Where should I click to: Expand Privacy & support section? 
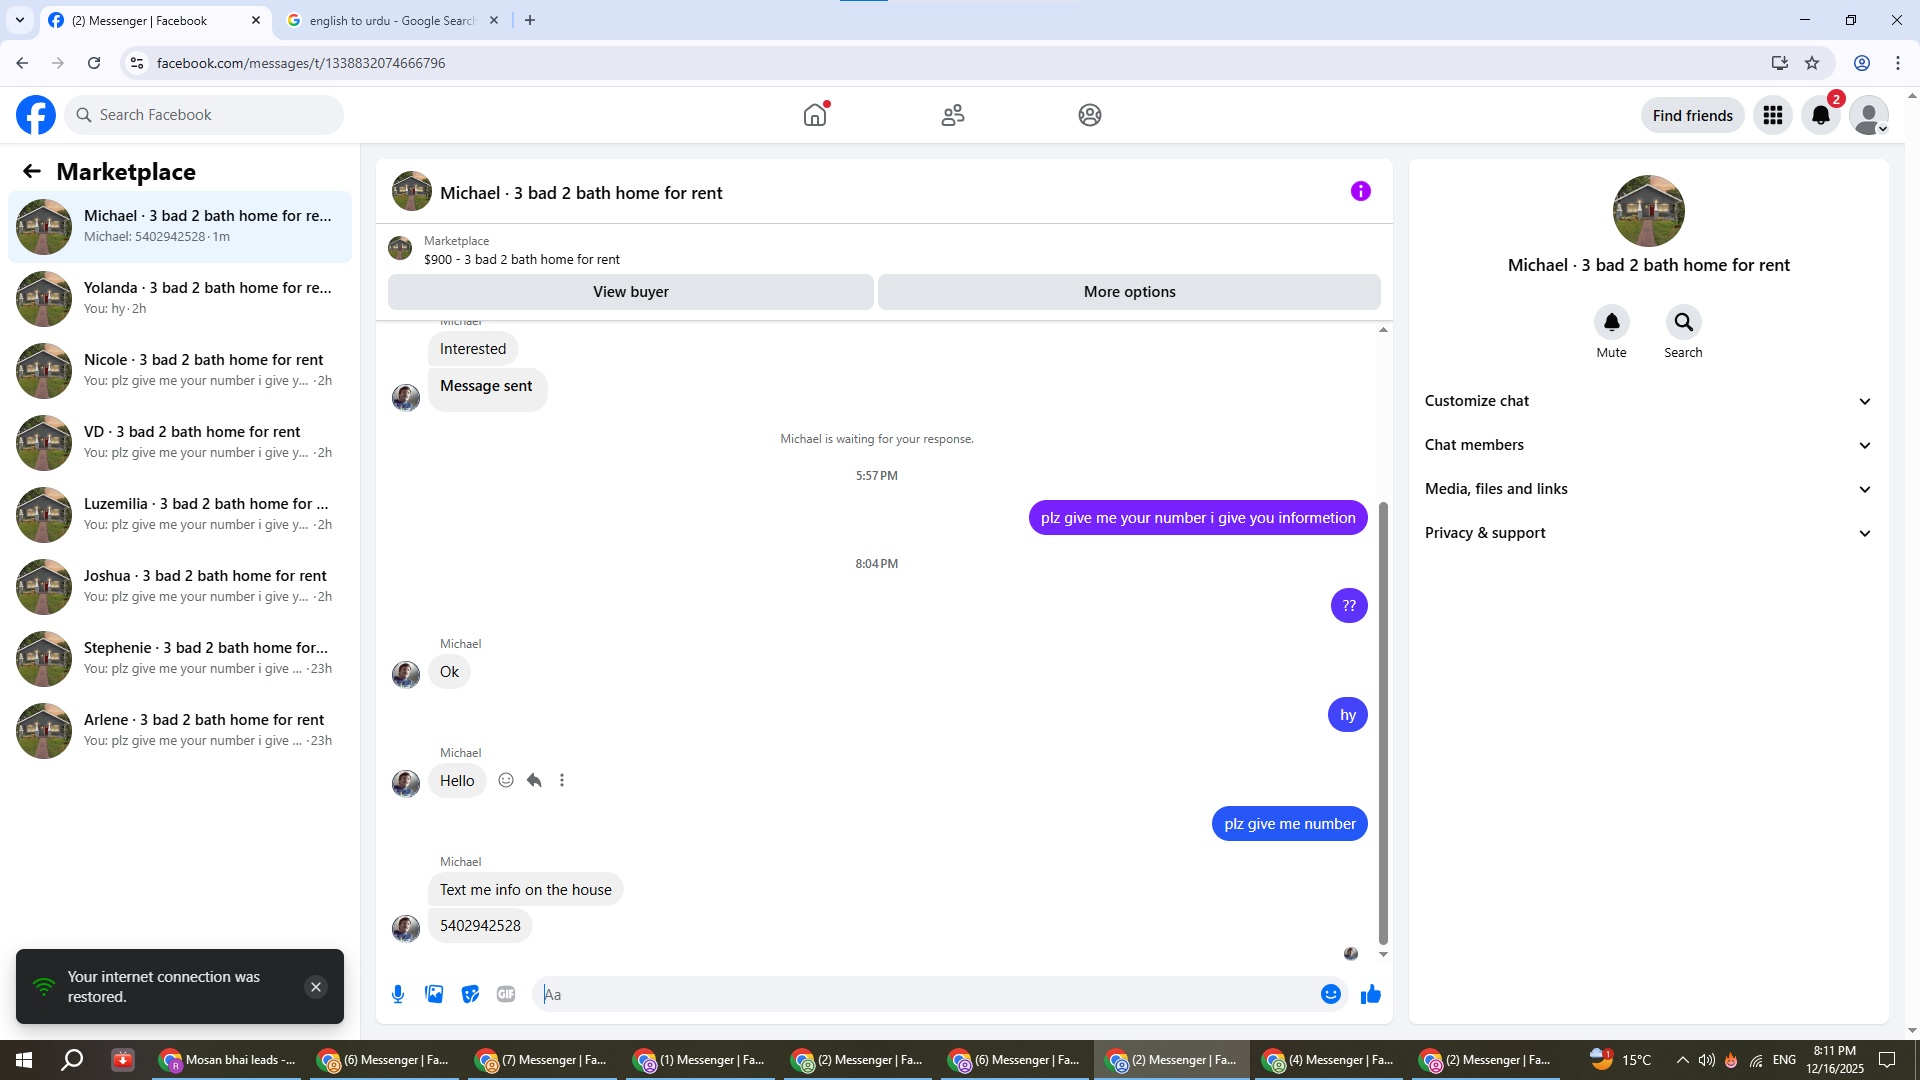(x=1649, y=533)
